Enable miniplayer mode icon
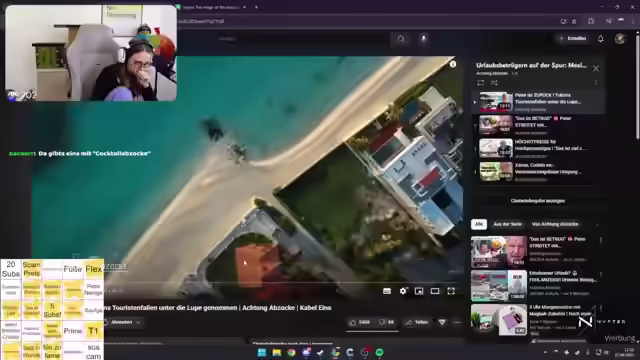Viewport: 640px width, 360px height. coord(419,291)
